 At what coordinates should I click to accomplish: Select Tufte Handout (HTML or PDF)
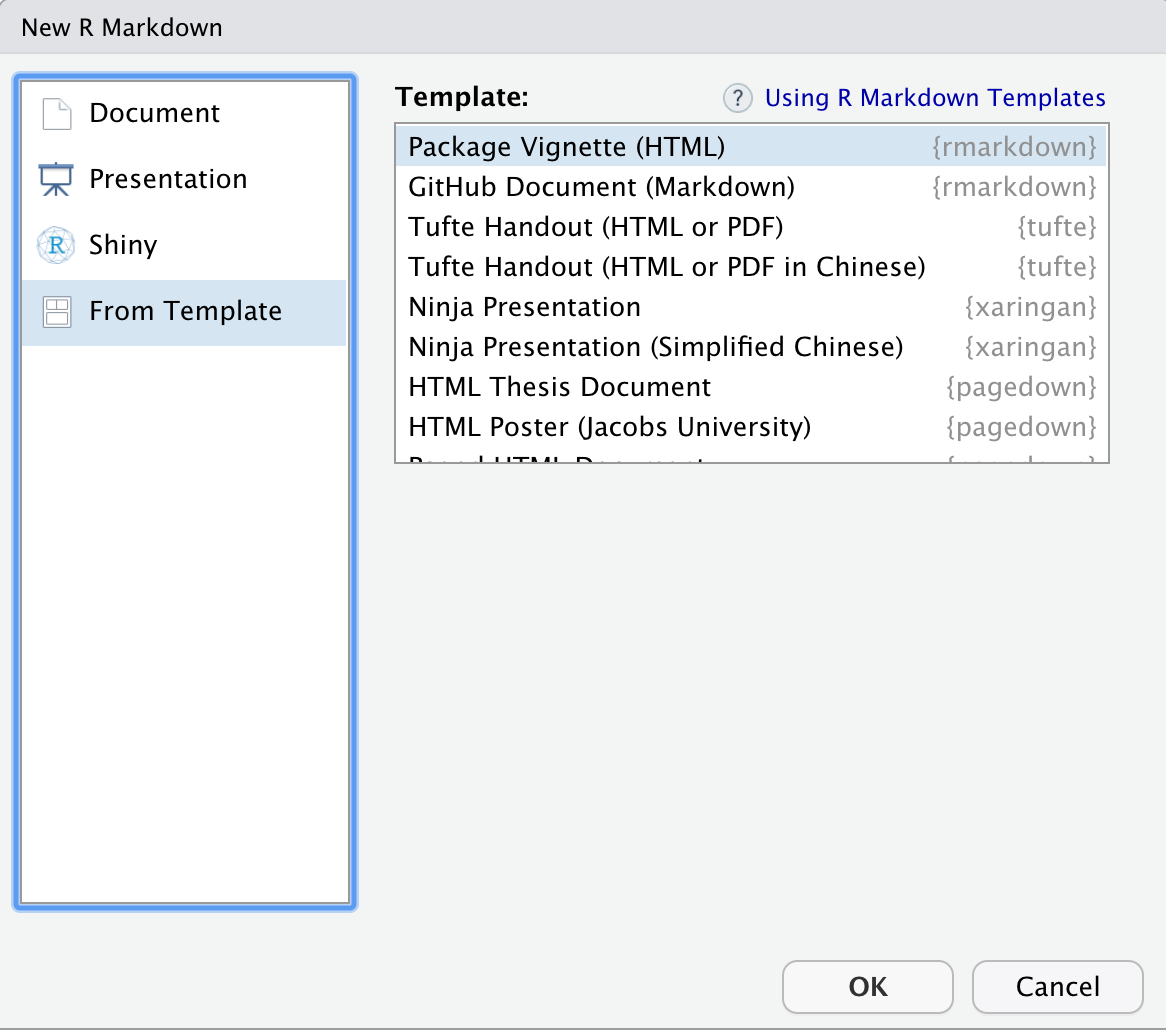(752, 227)
